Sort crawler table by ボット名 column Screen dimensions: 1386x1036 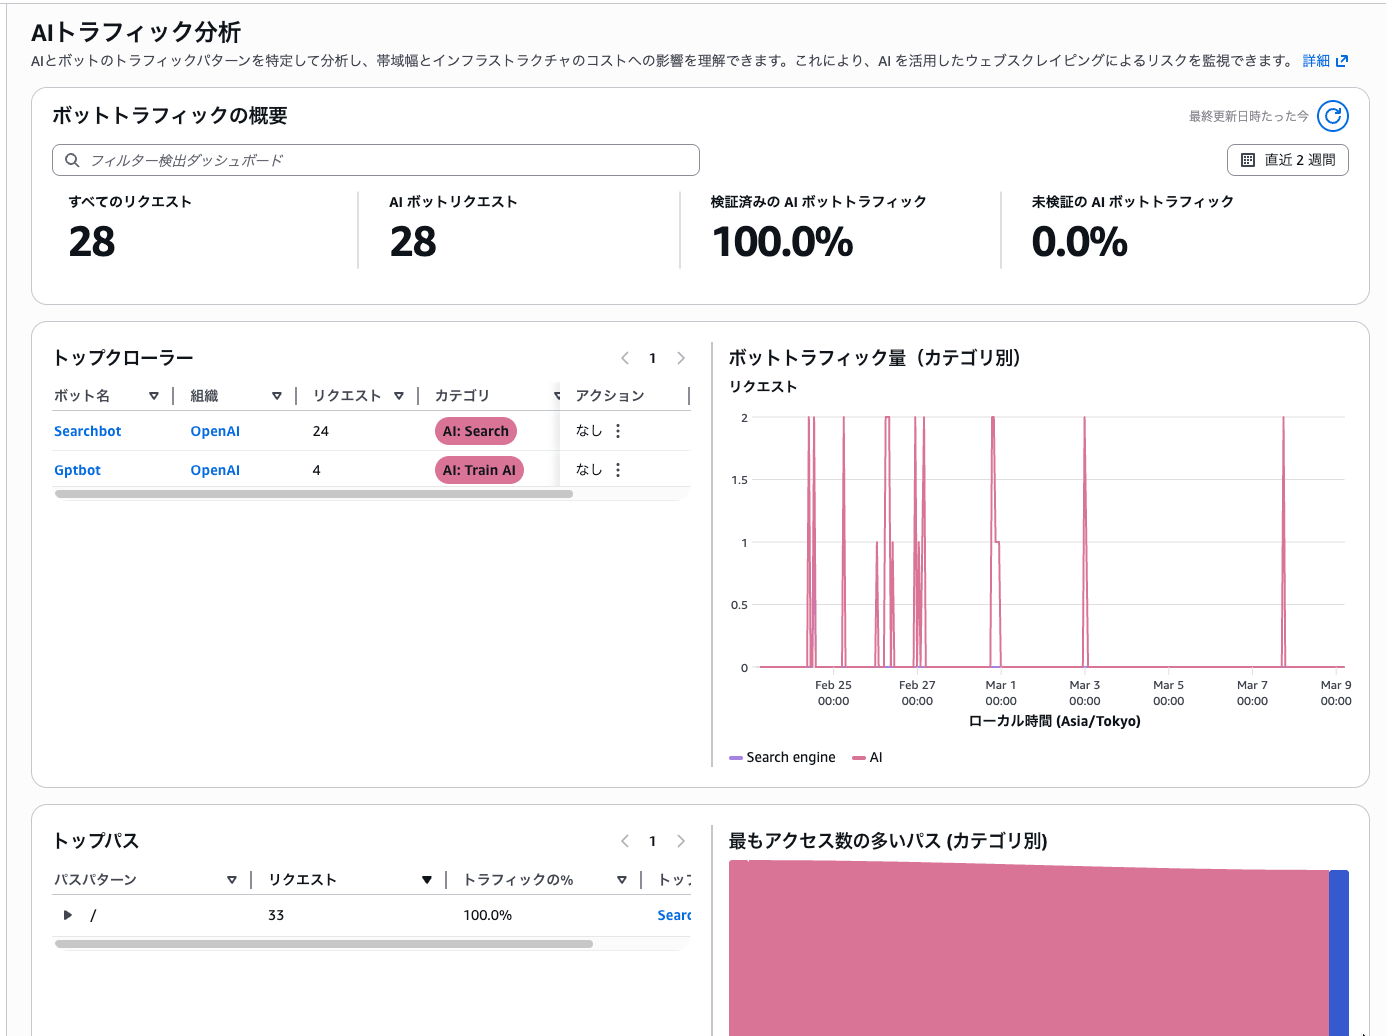tap(153, 396)
